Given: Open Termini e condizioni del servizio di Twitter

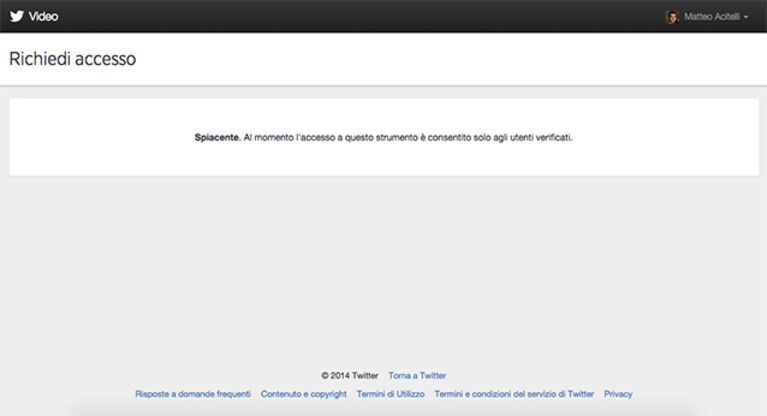Looking at the screenshot, I should point(514,394).
